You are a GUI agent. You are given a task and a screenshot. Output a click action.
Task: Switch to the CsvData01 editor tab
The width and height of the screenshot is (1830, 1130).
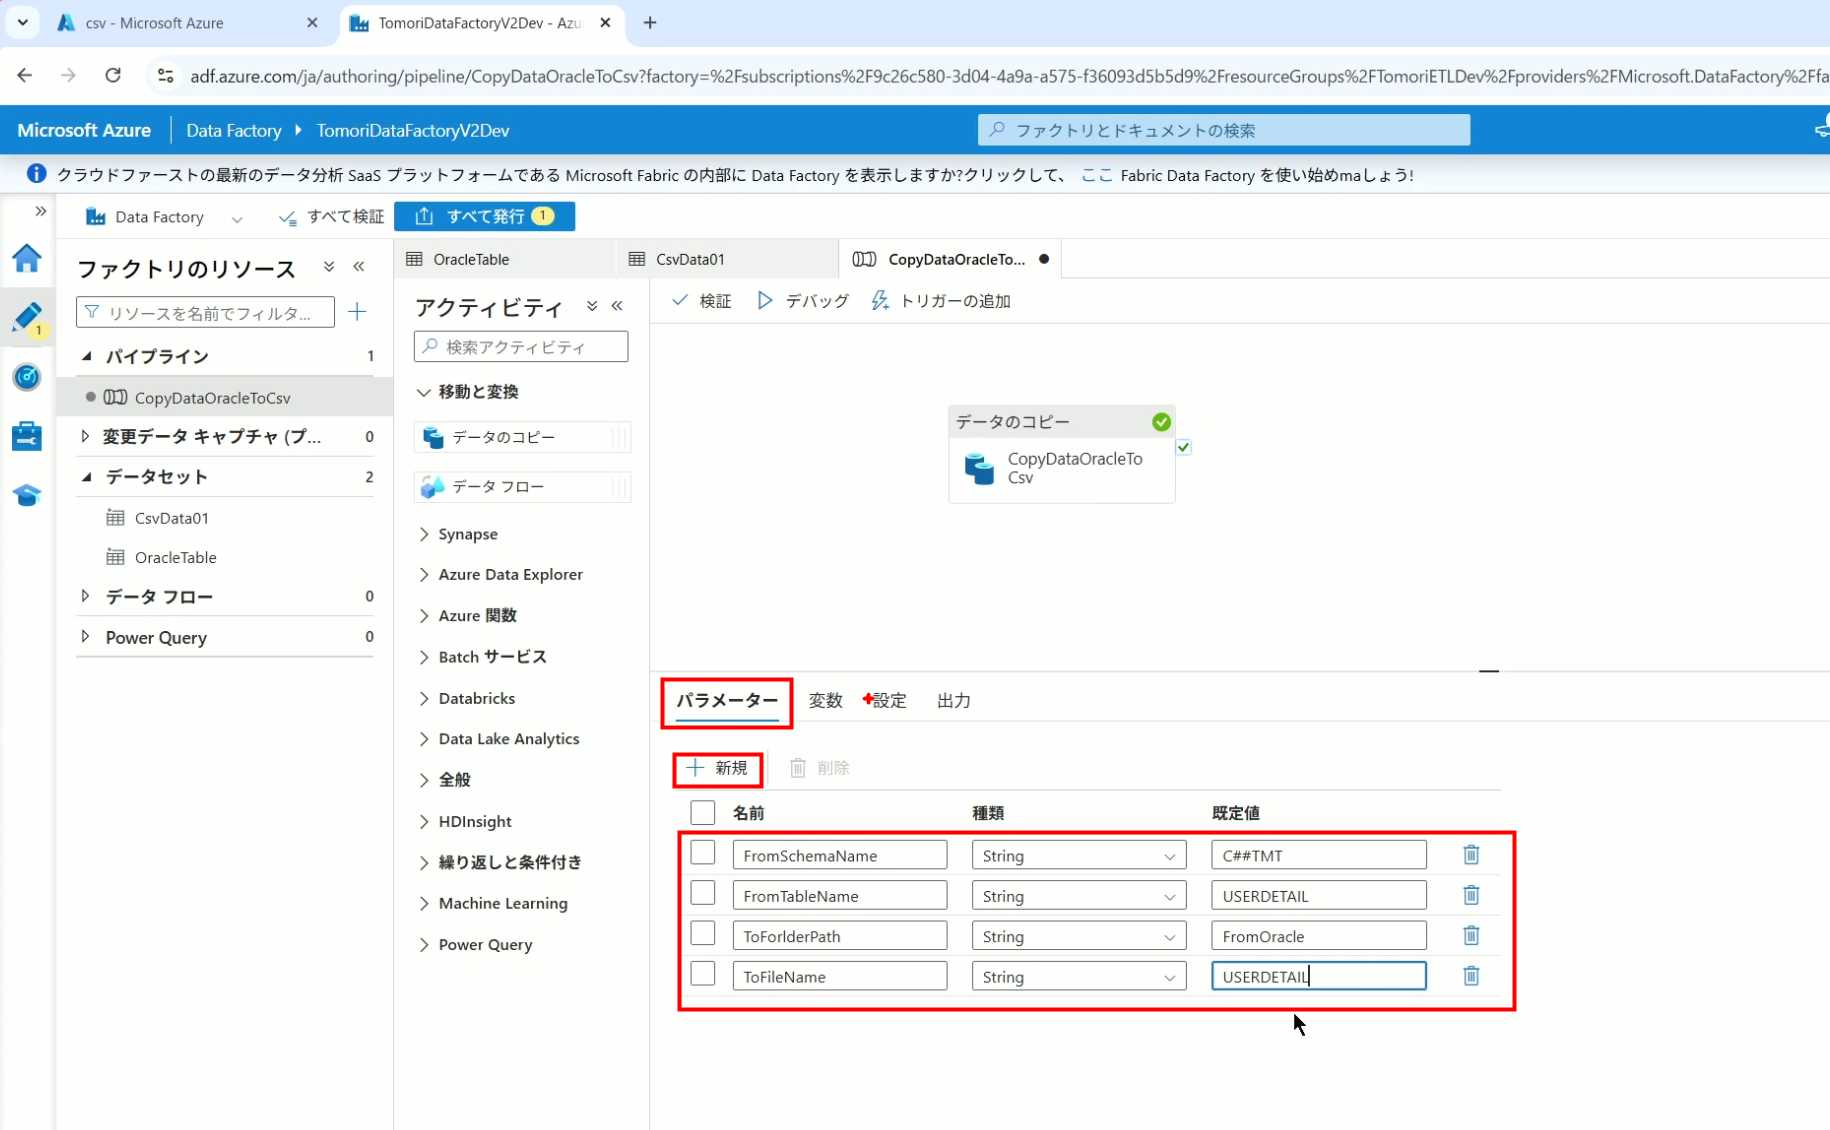[690, 259]
